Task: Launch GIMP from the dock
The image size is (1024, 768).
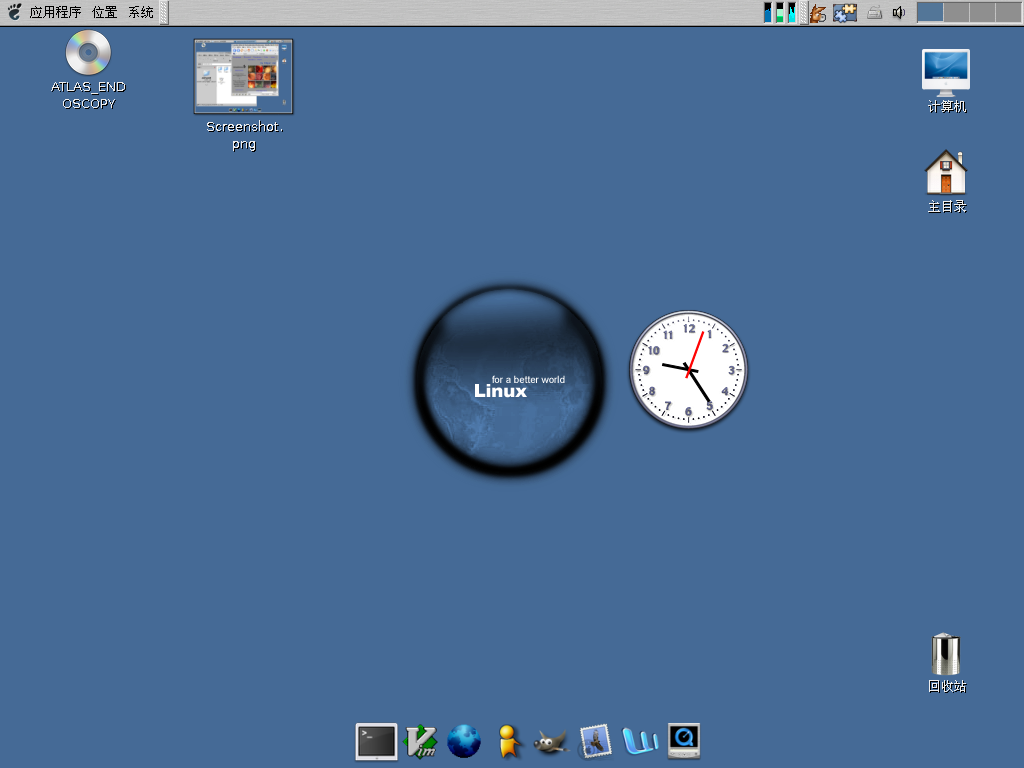Action: pos(551,743)
